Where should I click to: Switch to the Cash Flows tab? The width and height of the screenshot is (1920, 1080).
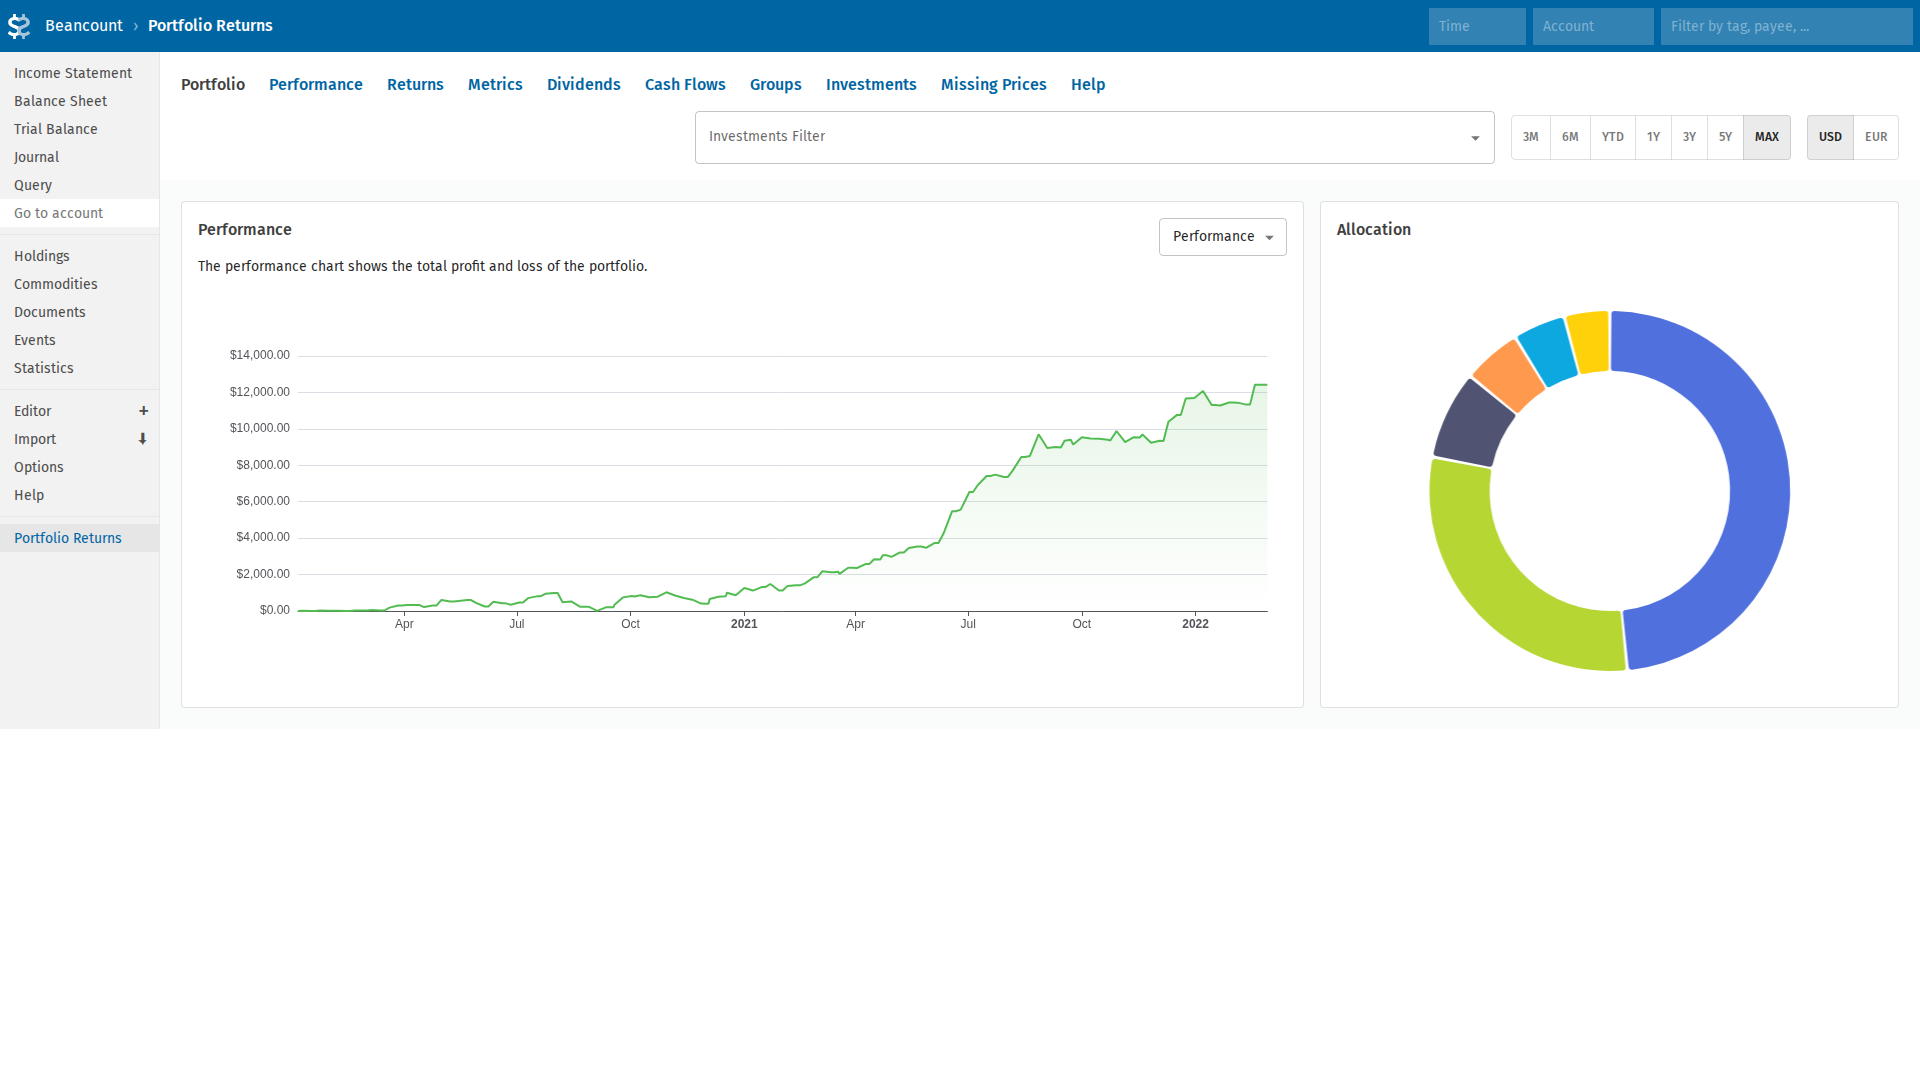pyautogui.click(x=684, y=85)
